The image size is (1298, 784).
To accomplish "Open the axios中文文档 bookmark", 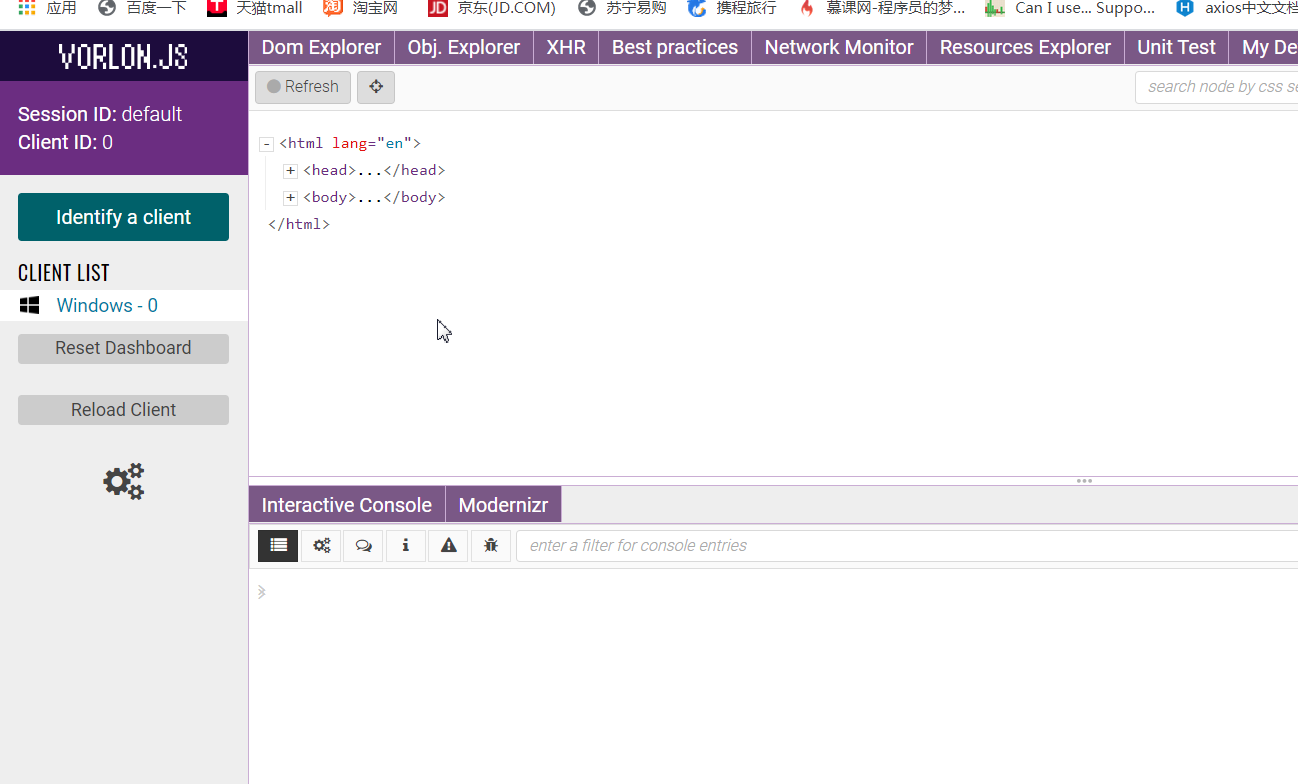I will (1237, 8).
